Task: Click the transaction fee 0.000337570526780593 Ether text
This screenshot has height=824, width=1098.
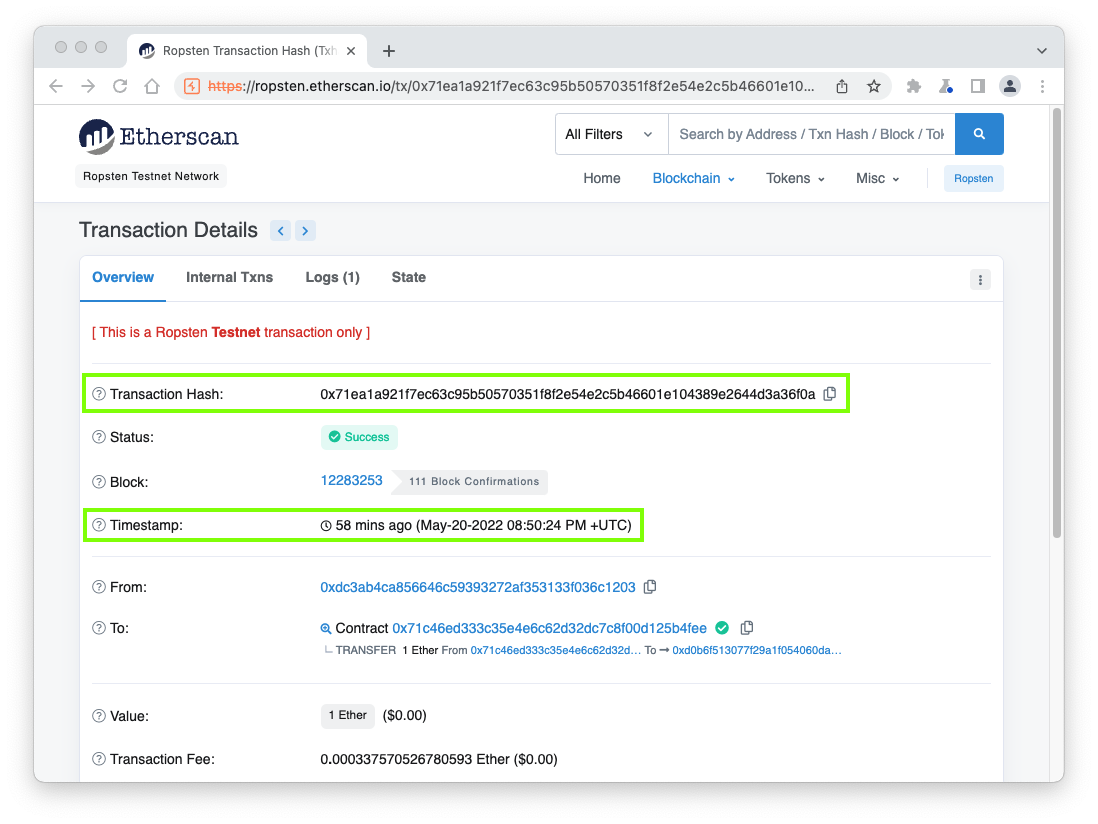Action: click(415, 759)
